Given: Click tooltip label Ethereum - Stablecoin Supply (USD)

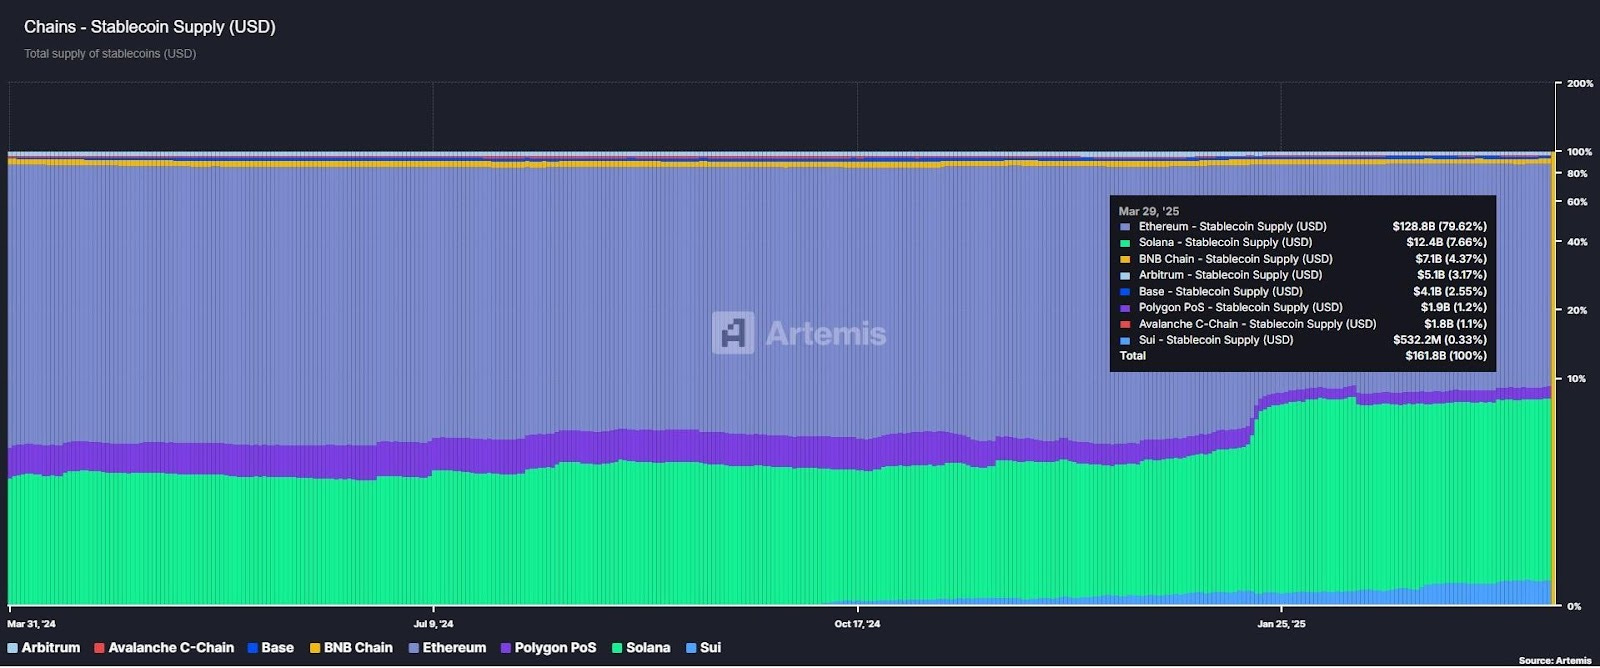Looking at the screenshot, I should [x=1232, y=227].
